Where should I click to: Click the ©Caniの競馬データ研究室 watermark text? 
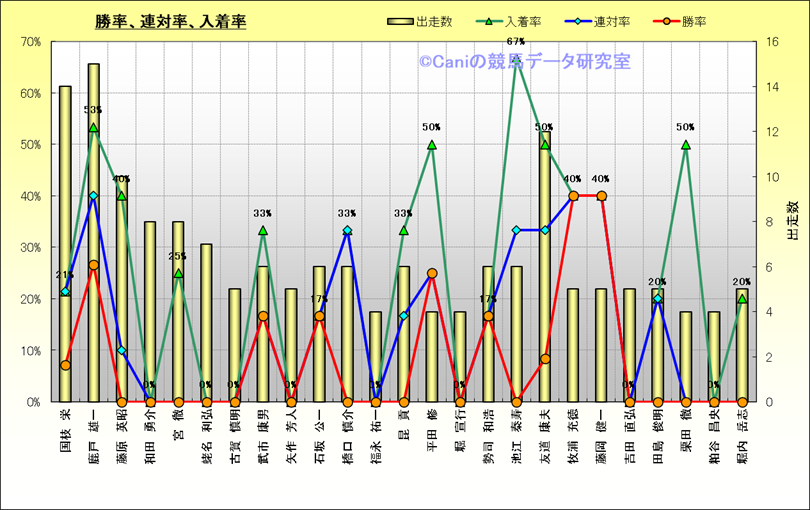point(524,62)
